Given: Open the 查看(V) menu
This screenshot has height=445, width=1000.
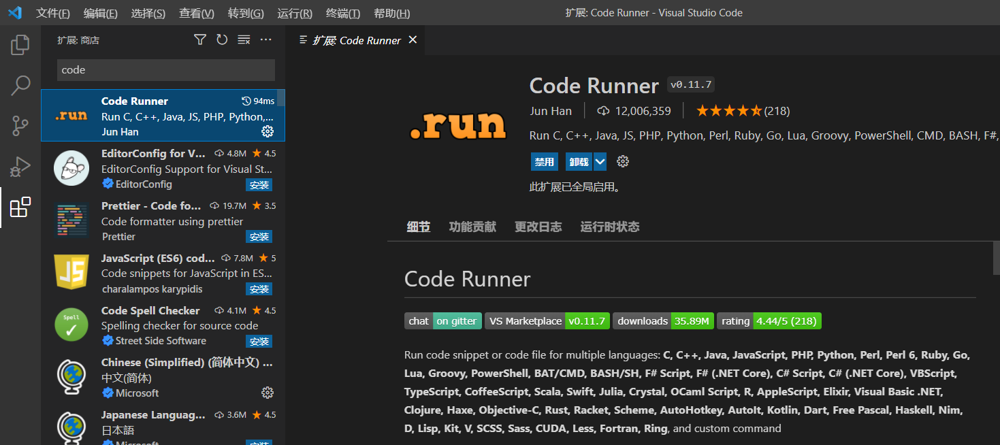Looking at the screenshot, I should (196, 13).
